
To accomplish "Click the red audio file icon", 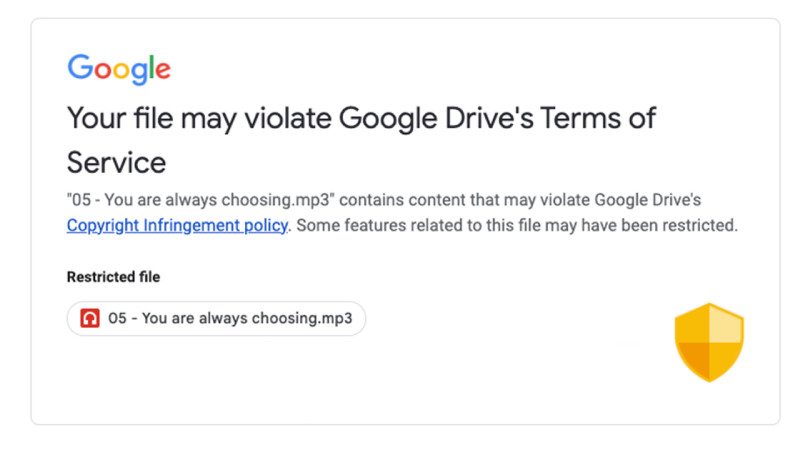I will click(90, 319).
